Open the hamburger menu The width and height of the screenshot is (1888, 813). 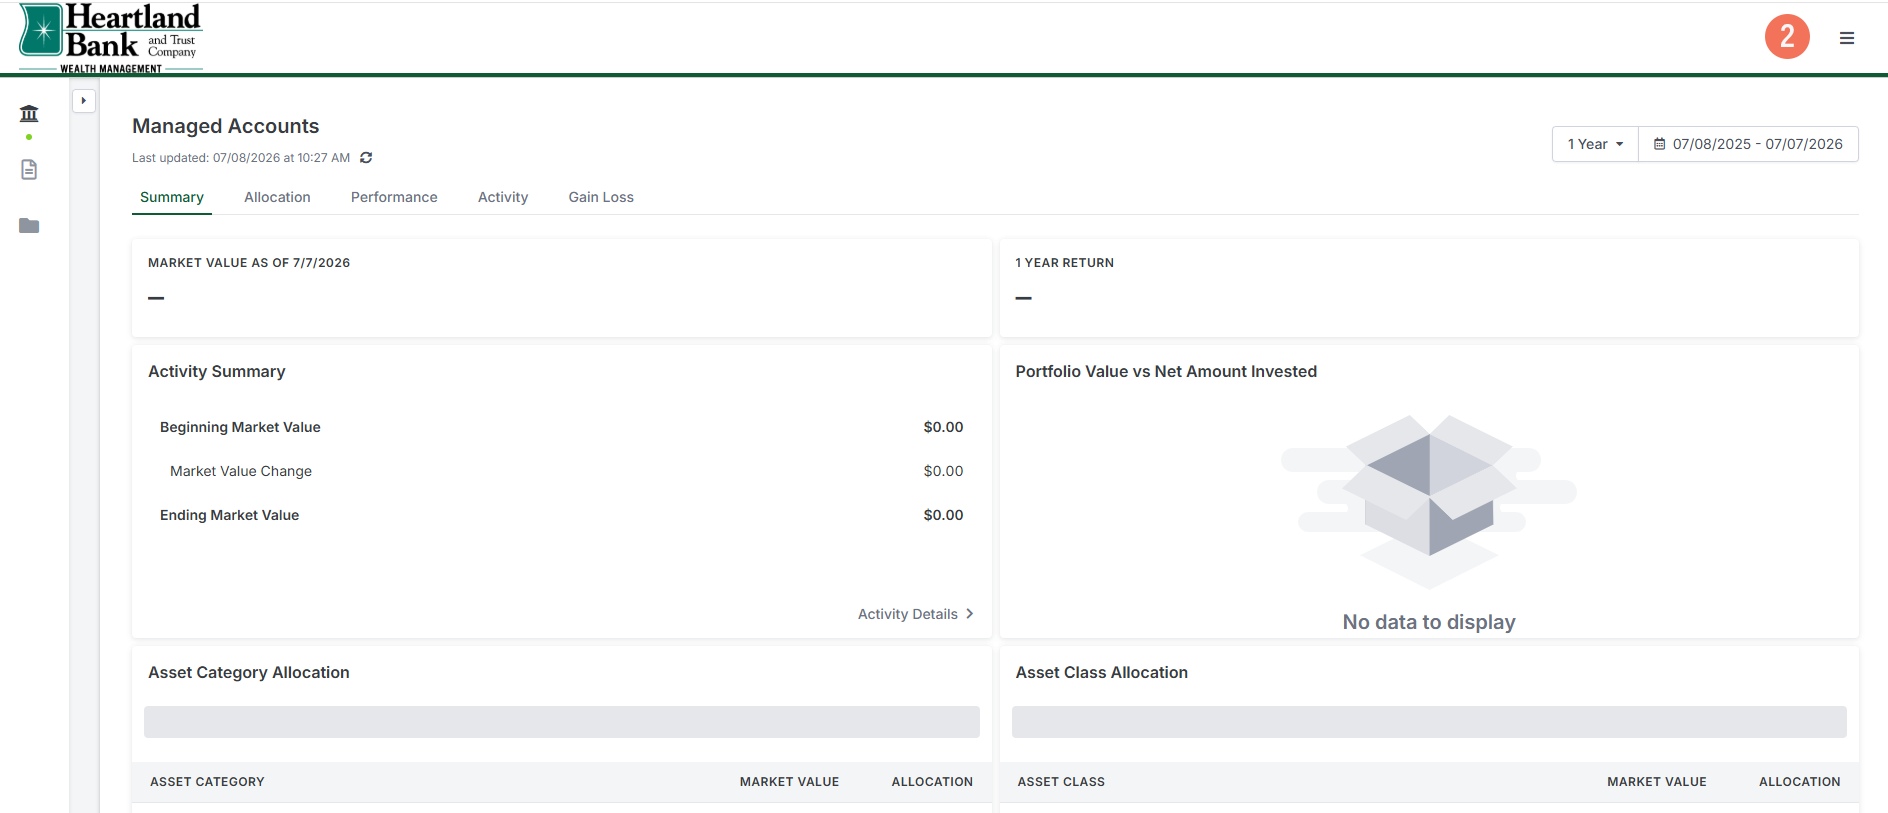(x=1847, y=38)
